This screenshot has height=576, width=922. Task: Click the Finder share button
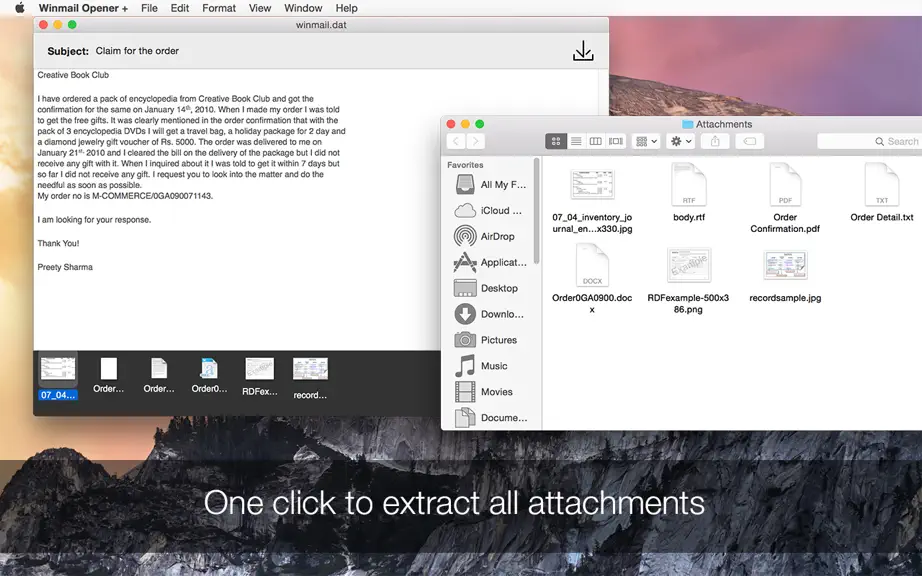[715, 141]
